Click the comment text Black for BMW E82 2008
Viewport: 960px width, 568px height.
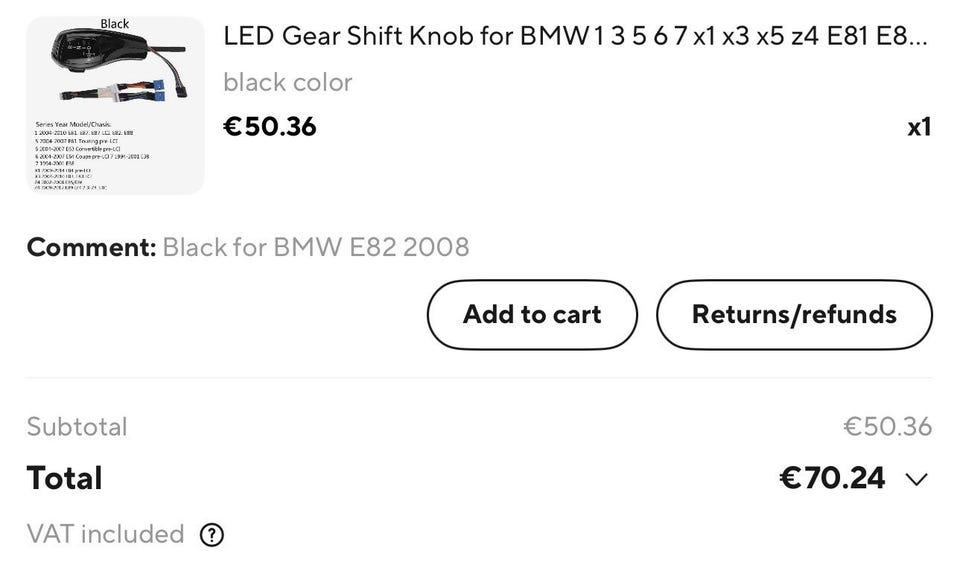tap(315, 247)
